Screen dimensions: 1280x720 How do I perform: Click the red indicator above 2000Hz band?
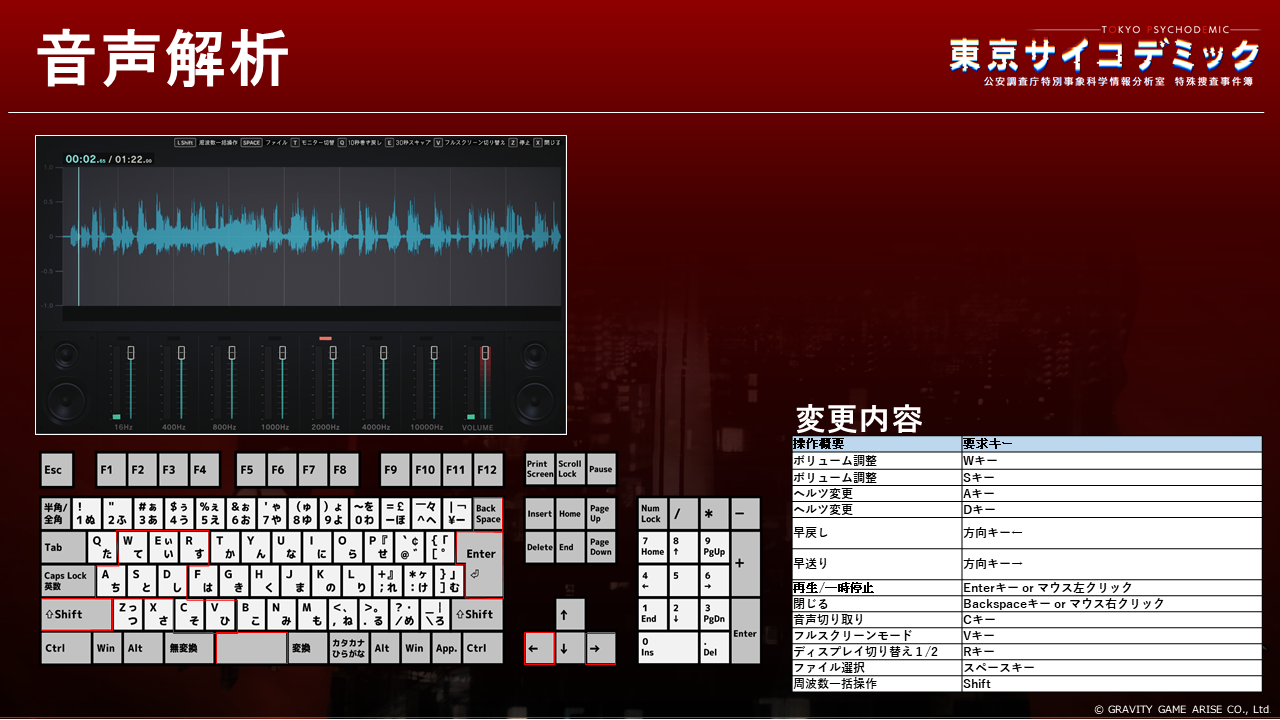325,339
